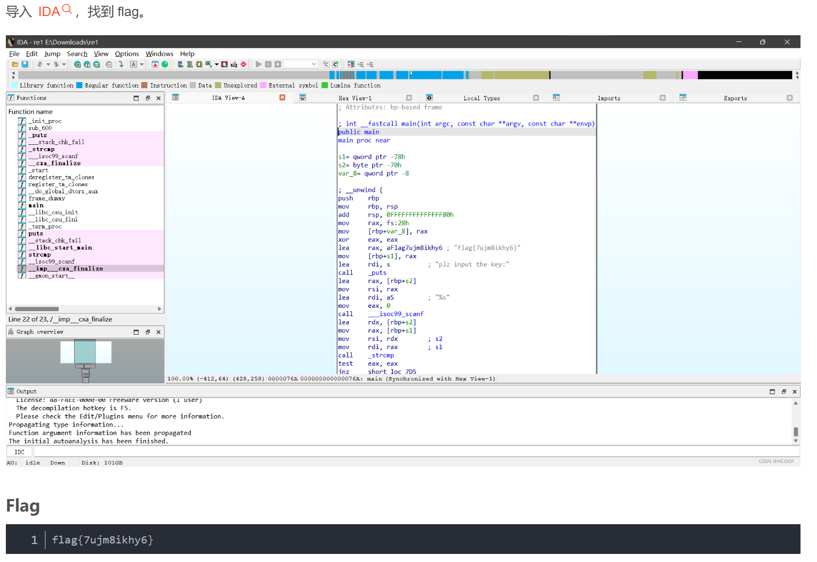Screen dimensions: 817x562
Task: Click the IDC button in Output panel
Action: [19, 452]
